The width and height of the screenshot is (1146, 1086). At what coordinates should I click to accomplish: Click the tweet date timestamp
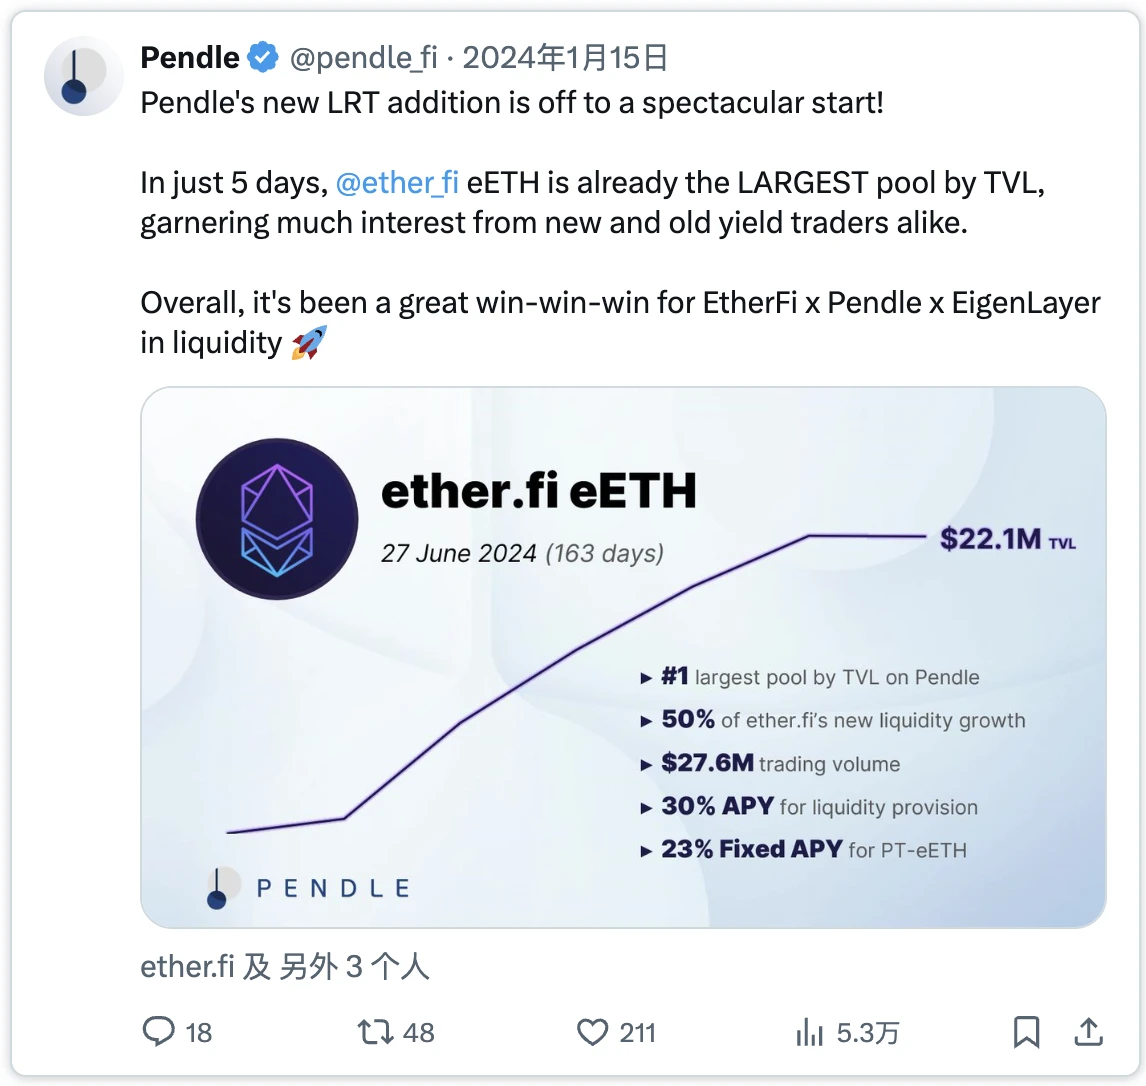[x=565, y=58]
